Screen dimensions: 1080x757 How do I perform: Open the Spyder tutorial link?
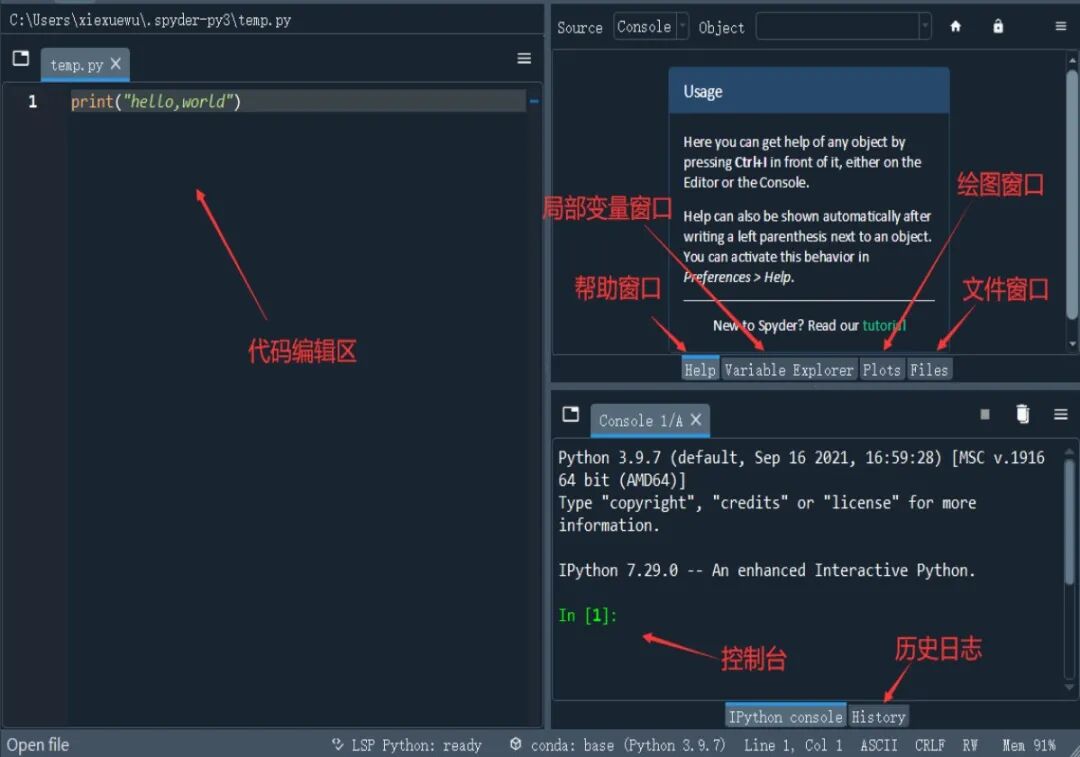(x=884, y=326)
